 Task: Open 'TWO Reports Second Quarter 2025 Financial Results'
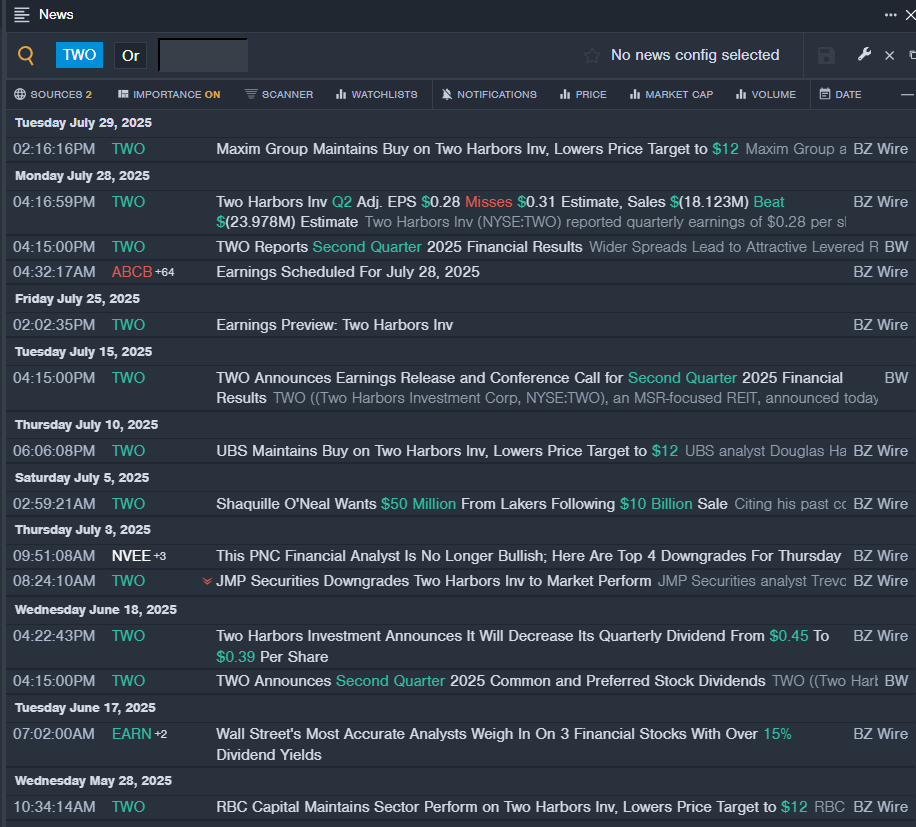[x=399, y=247]
